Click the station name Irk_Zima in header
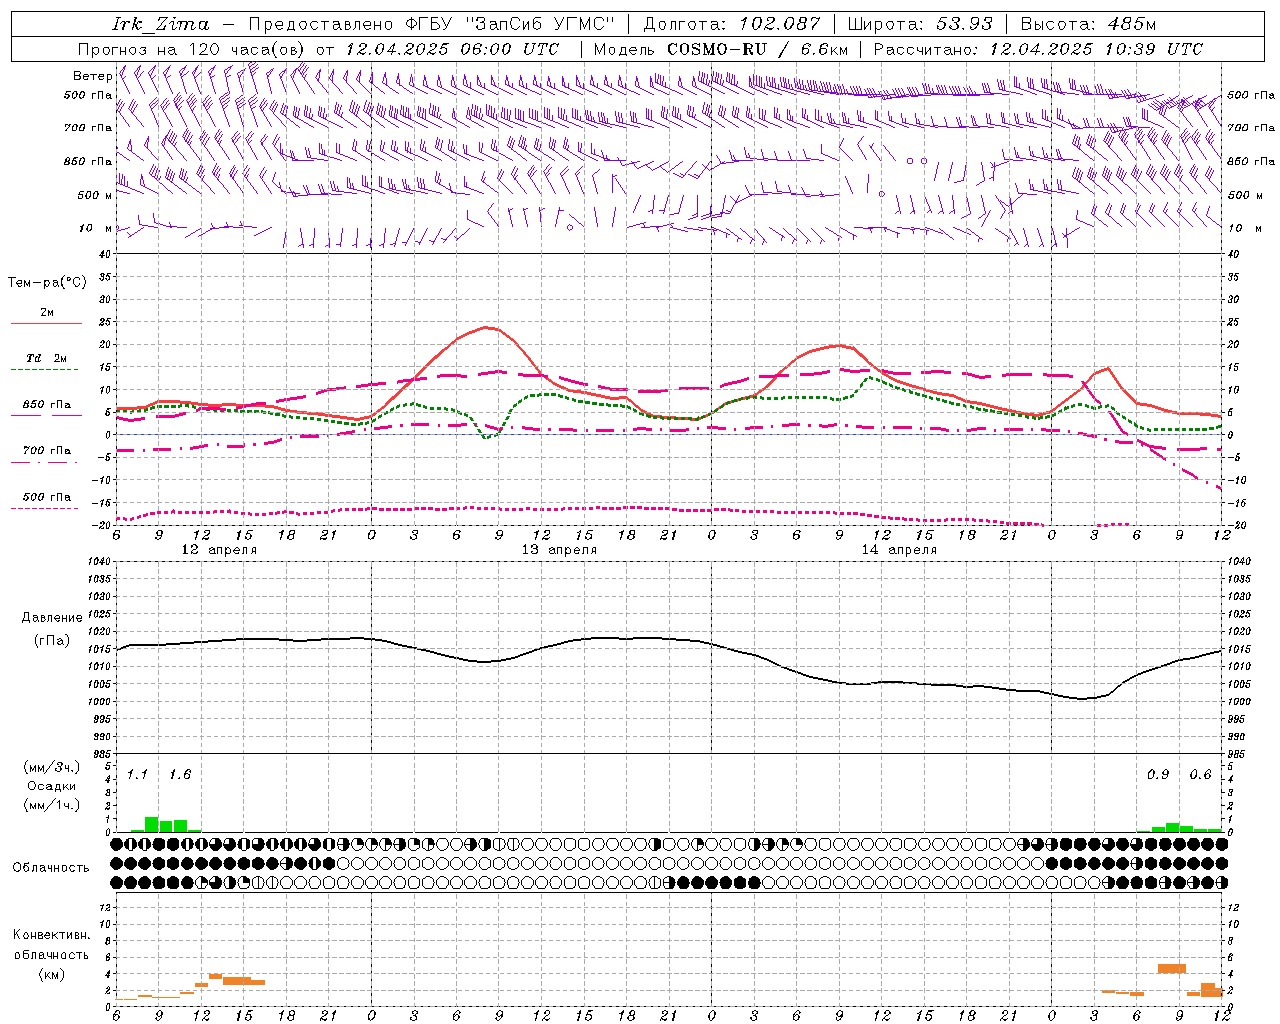This screenshot has height=1024, width=1280. point(161,24)
